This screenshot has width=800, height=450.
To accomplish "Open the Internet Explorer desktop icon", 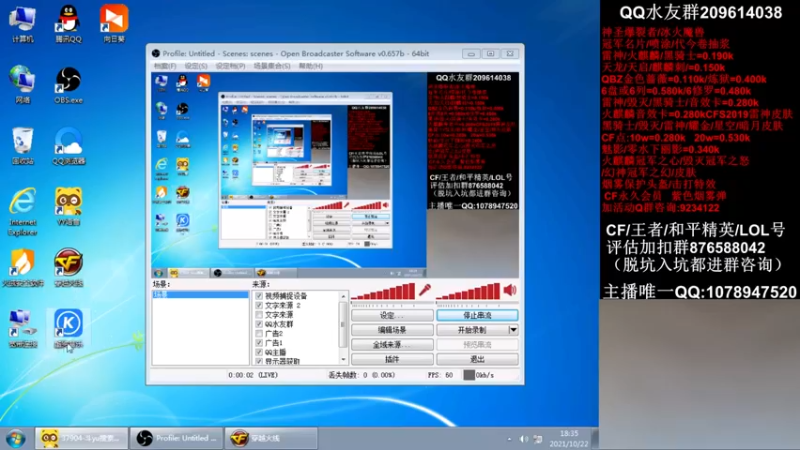I will pos(22,212).
